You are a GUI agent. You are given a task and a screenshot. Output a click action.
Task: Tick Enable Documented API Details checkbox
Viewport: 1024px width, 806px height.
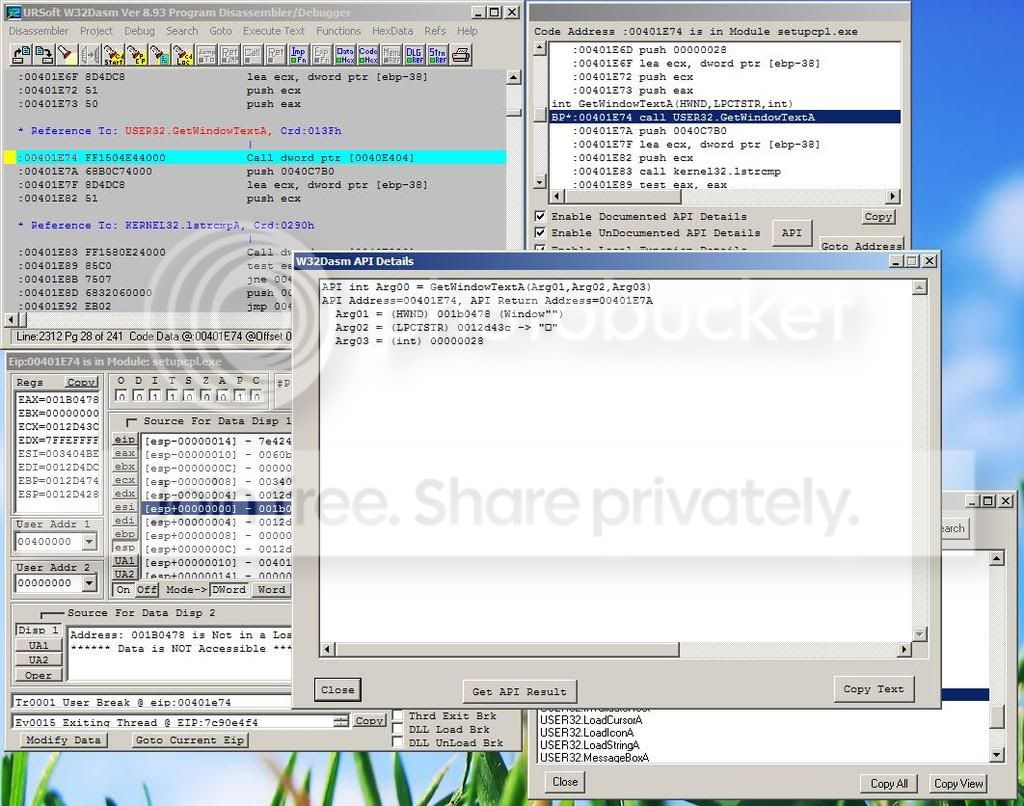click(x=540, y=216)
